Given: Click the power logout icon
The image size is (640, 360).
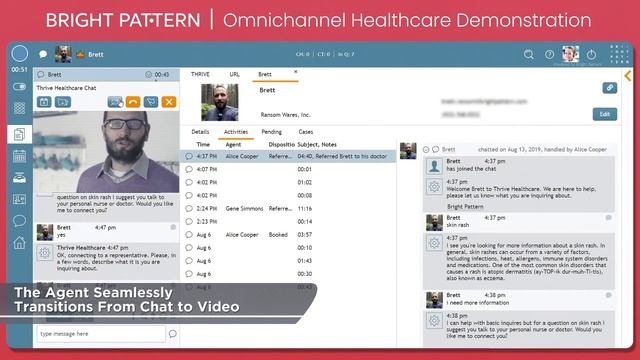Looking at the screenshot, I should pos(591,54).
